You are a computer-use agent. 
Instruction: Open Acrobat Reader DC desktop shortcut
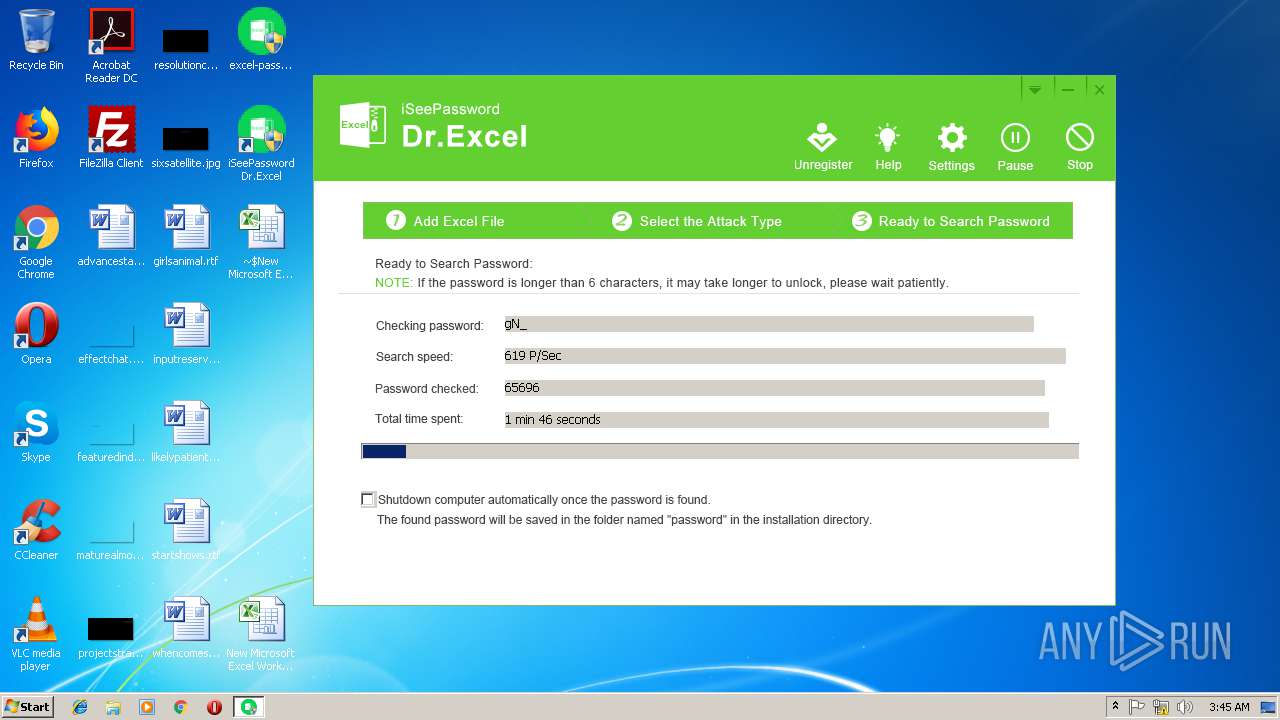[111, 46]
